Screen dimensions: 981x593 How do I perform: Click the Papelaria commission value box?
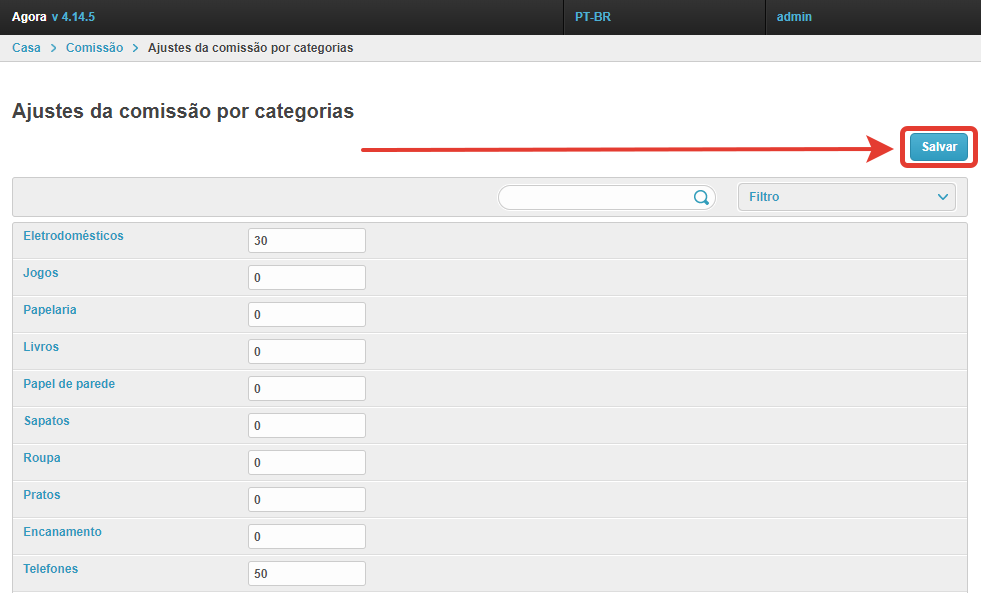(x=306, y=315)
